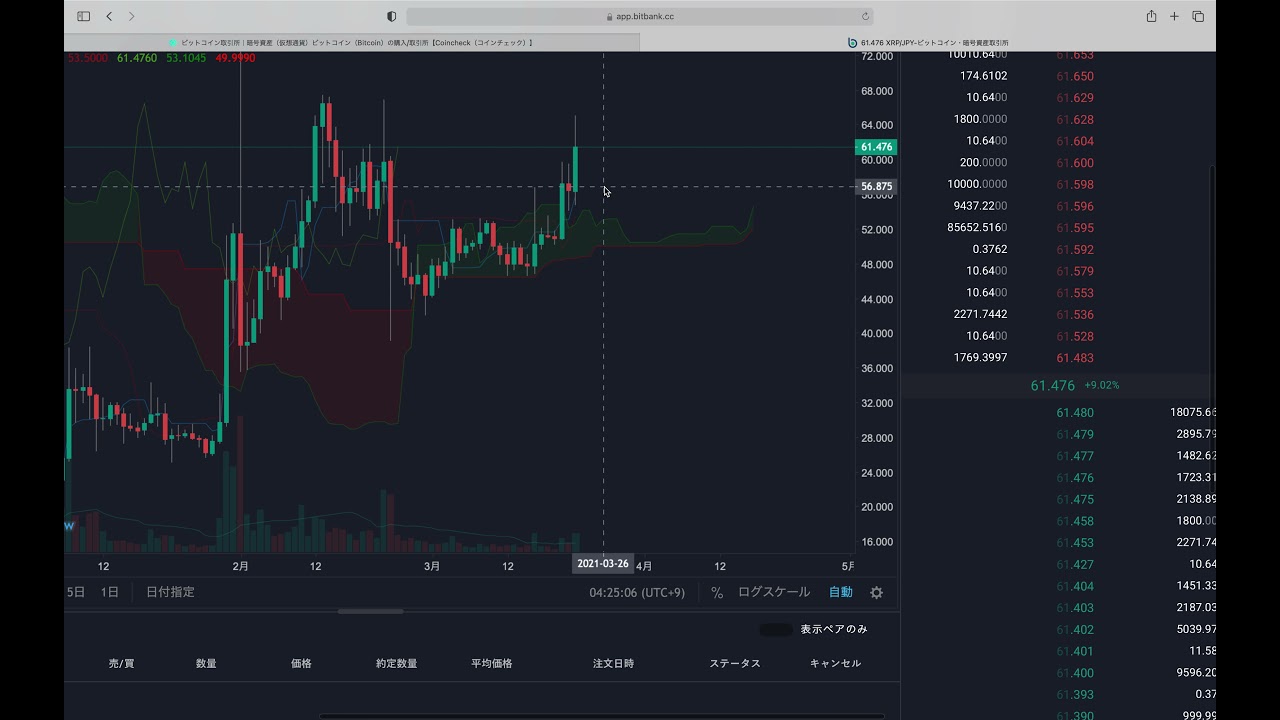Enable 自動 auto scale

(840, 593)
